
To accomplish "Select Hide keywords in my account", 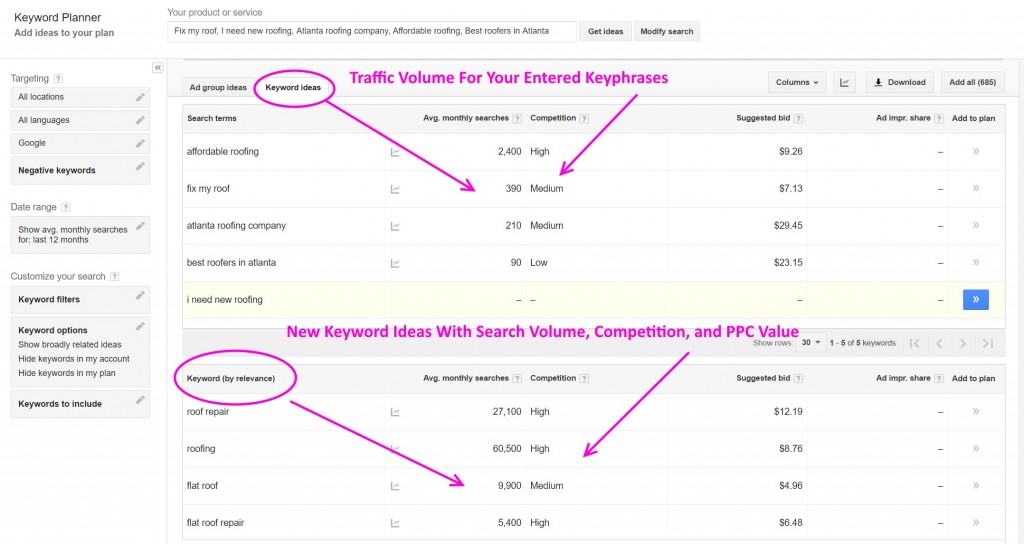I will [x=74, y=359].
